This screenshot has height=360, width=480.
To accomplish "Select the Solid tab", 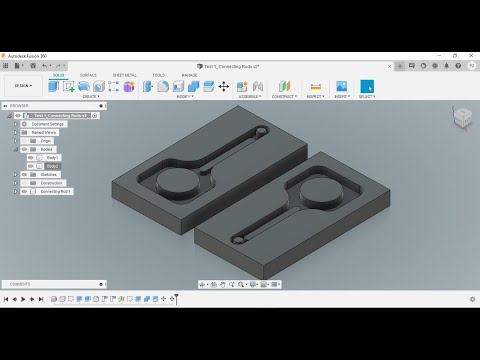I will [58, 75].
